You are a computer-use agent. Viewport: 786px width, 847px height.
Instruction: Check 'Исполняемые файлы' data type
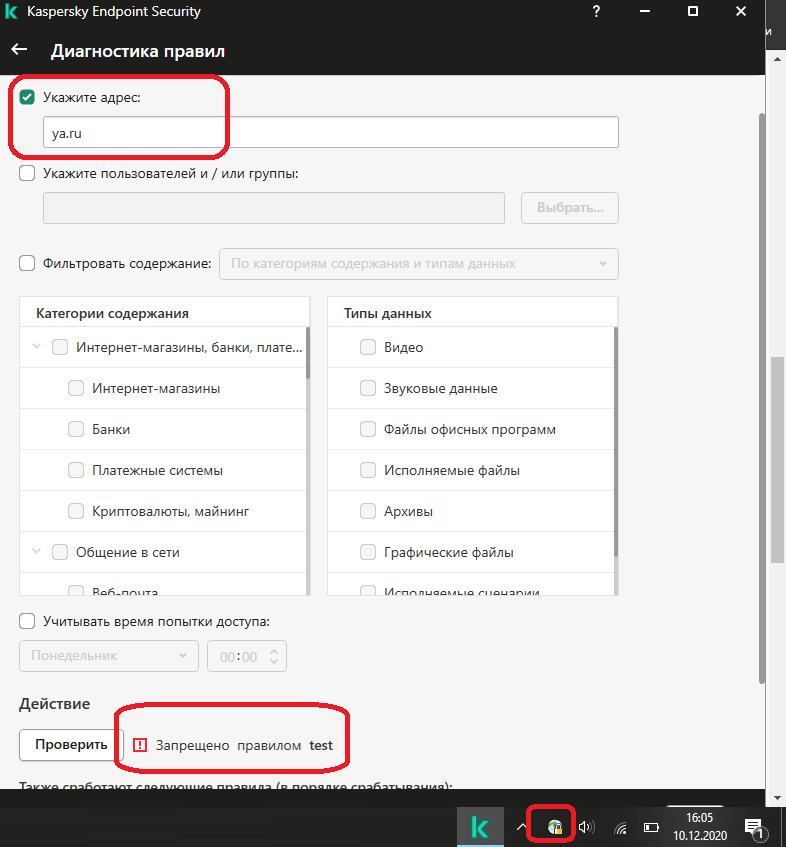(x=368, y=470)
